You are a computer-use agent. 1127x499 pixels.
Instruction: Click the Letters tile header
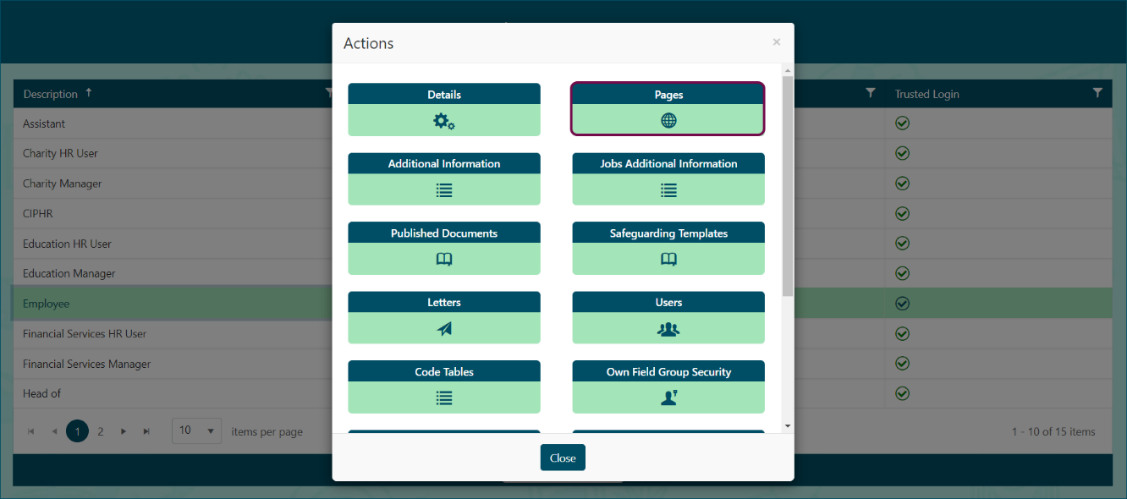444,302
